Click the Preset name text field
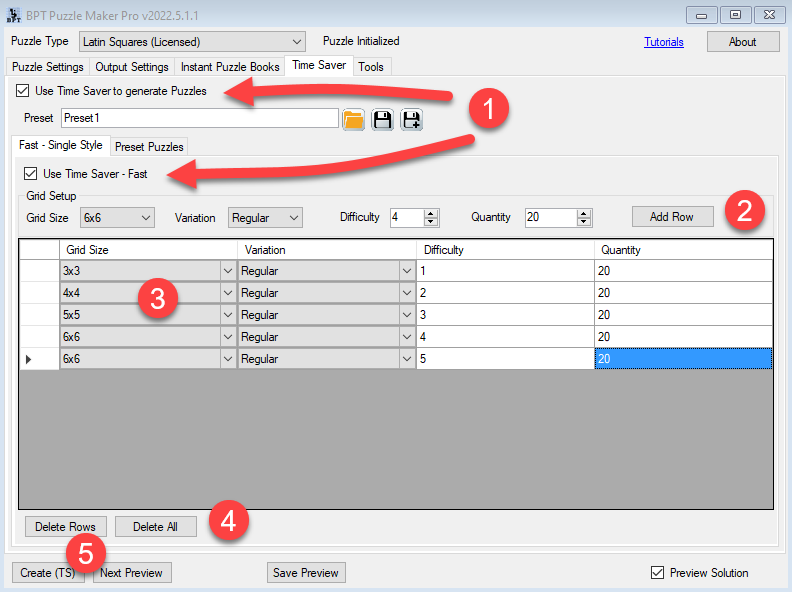This screenshot has height=592, width=792. tap(199, 118)
